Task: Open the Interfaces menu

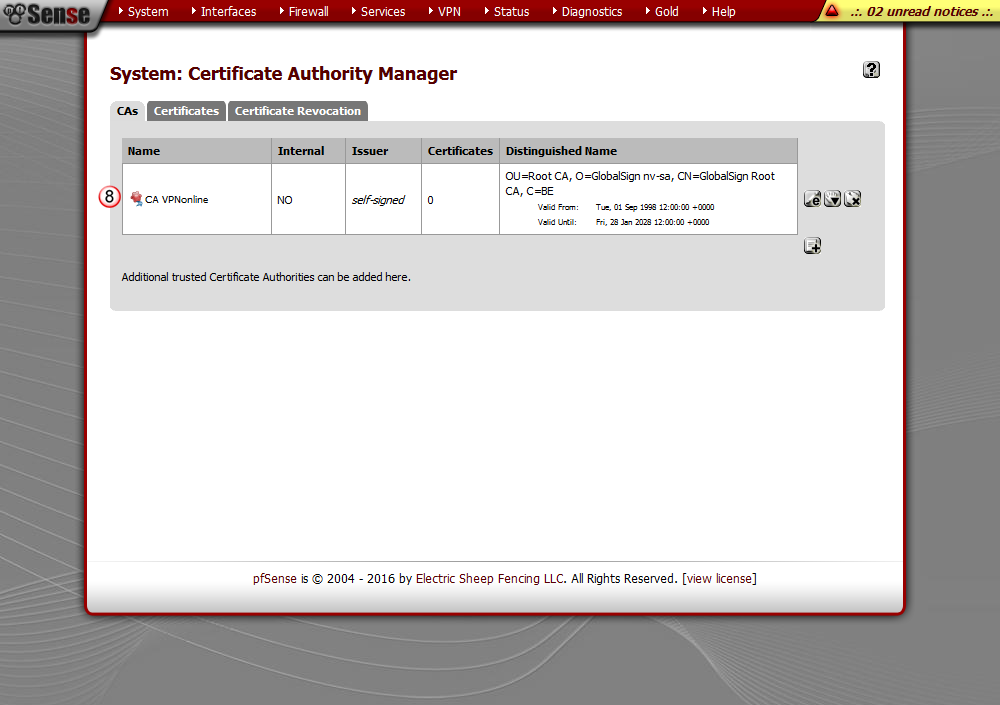Action: (x=228, y=11)
